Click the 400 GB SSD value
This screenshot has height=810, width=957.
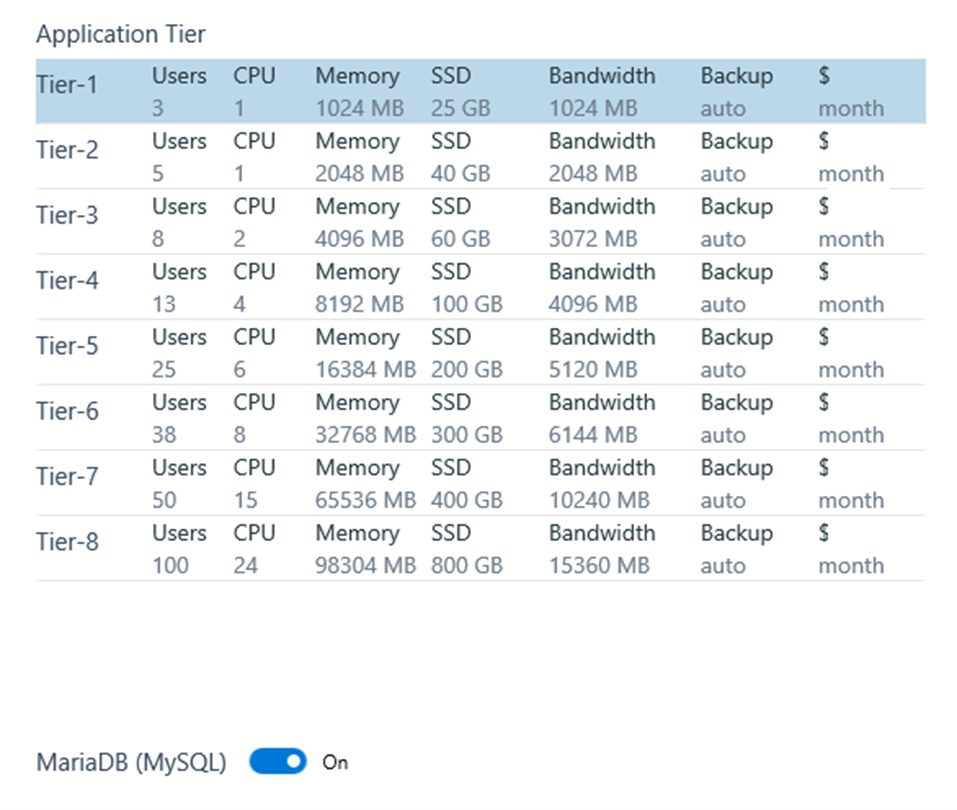coord(467,500)
